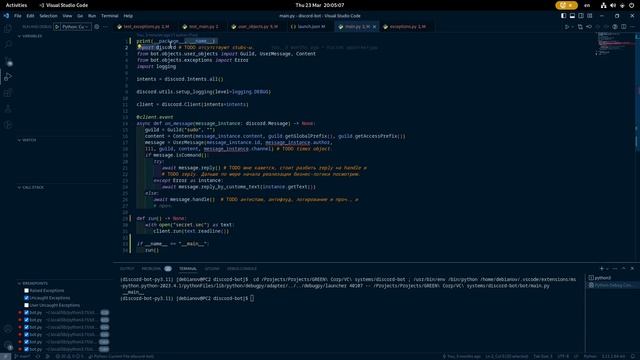Viewport: 640px width, 360px height.
Task: Select the python3 terminal instance
Action: [611, 278]
